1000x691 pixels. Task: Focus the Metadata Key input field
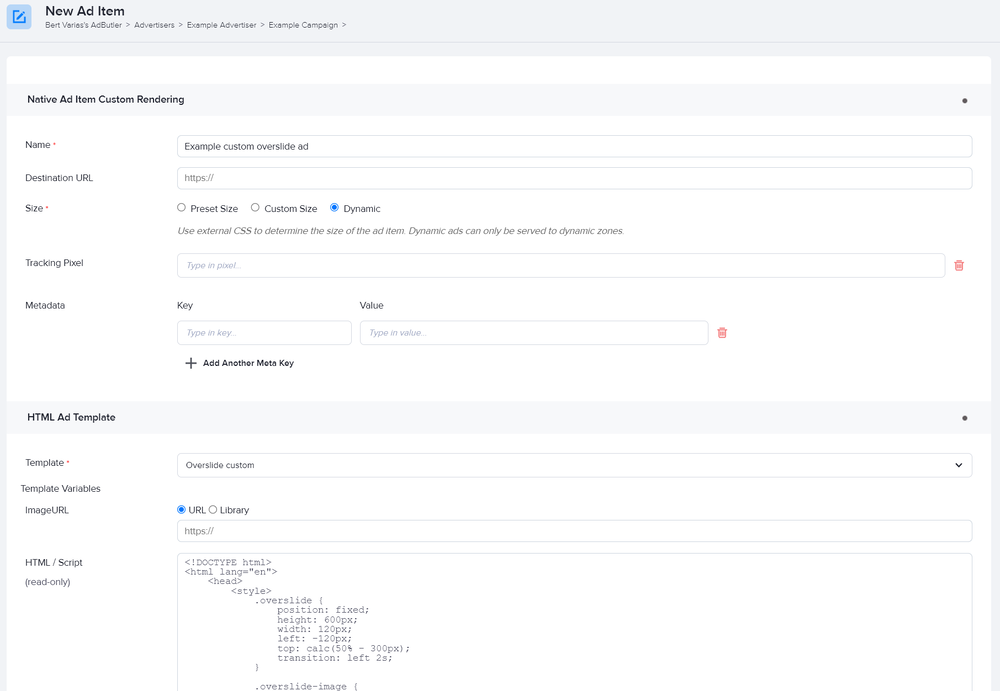[264, 332]
